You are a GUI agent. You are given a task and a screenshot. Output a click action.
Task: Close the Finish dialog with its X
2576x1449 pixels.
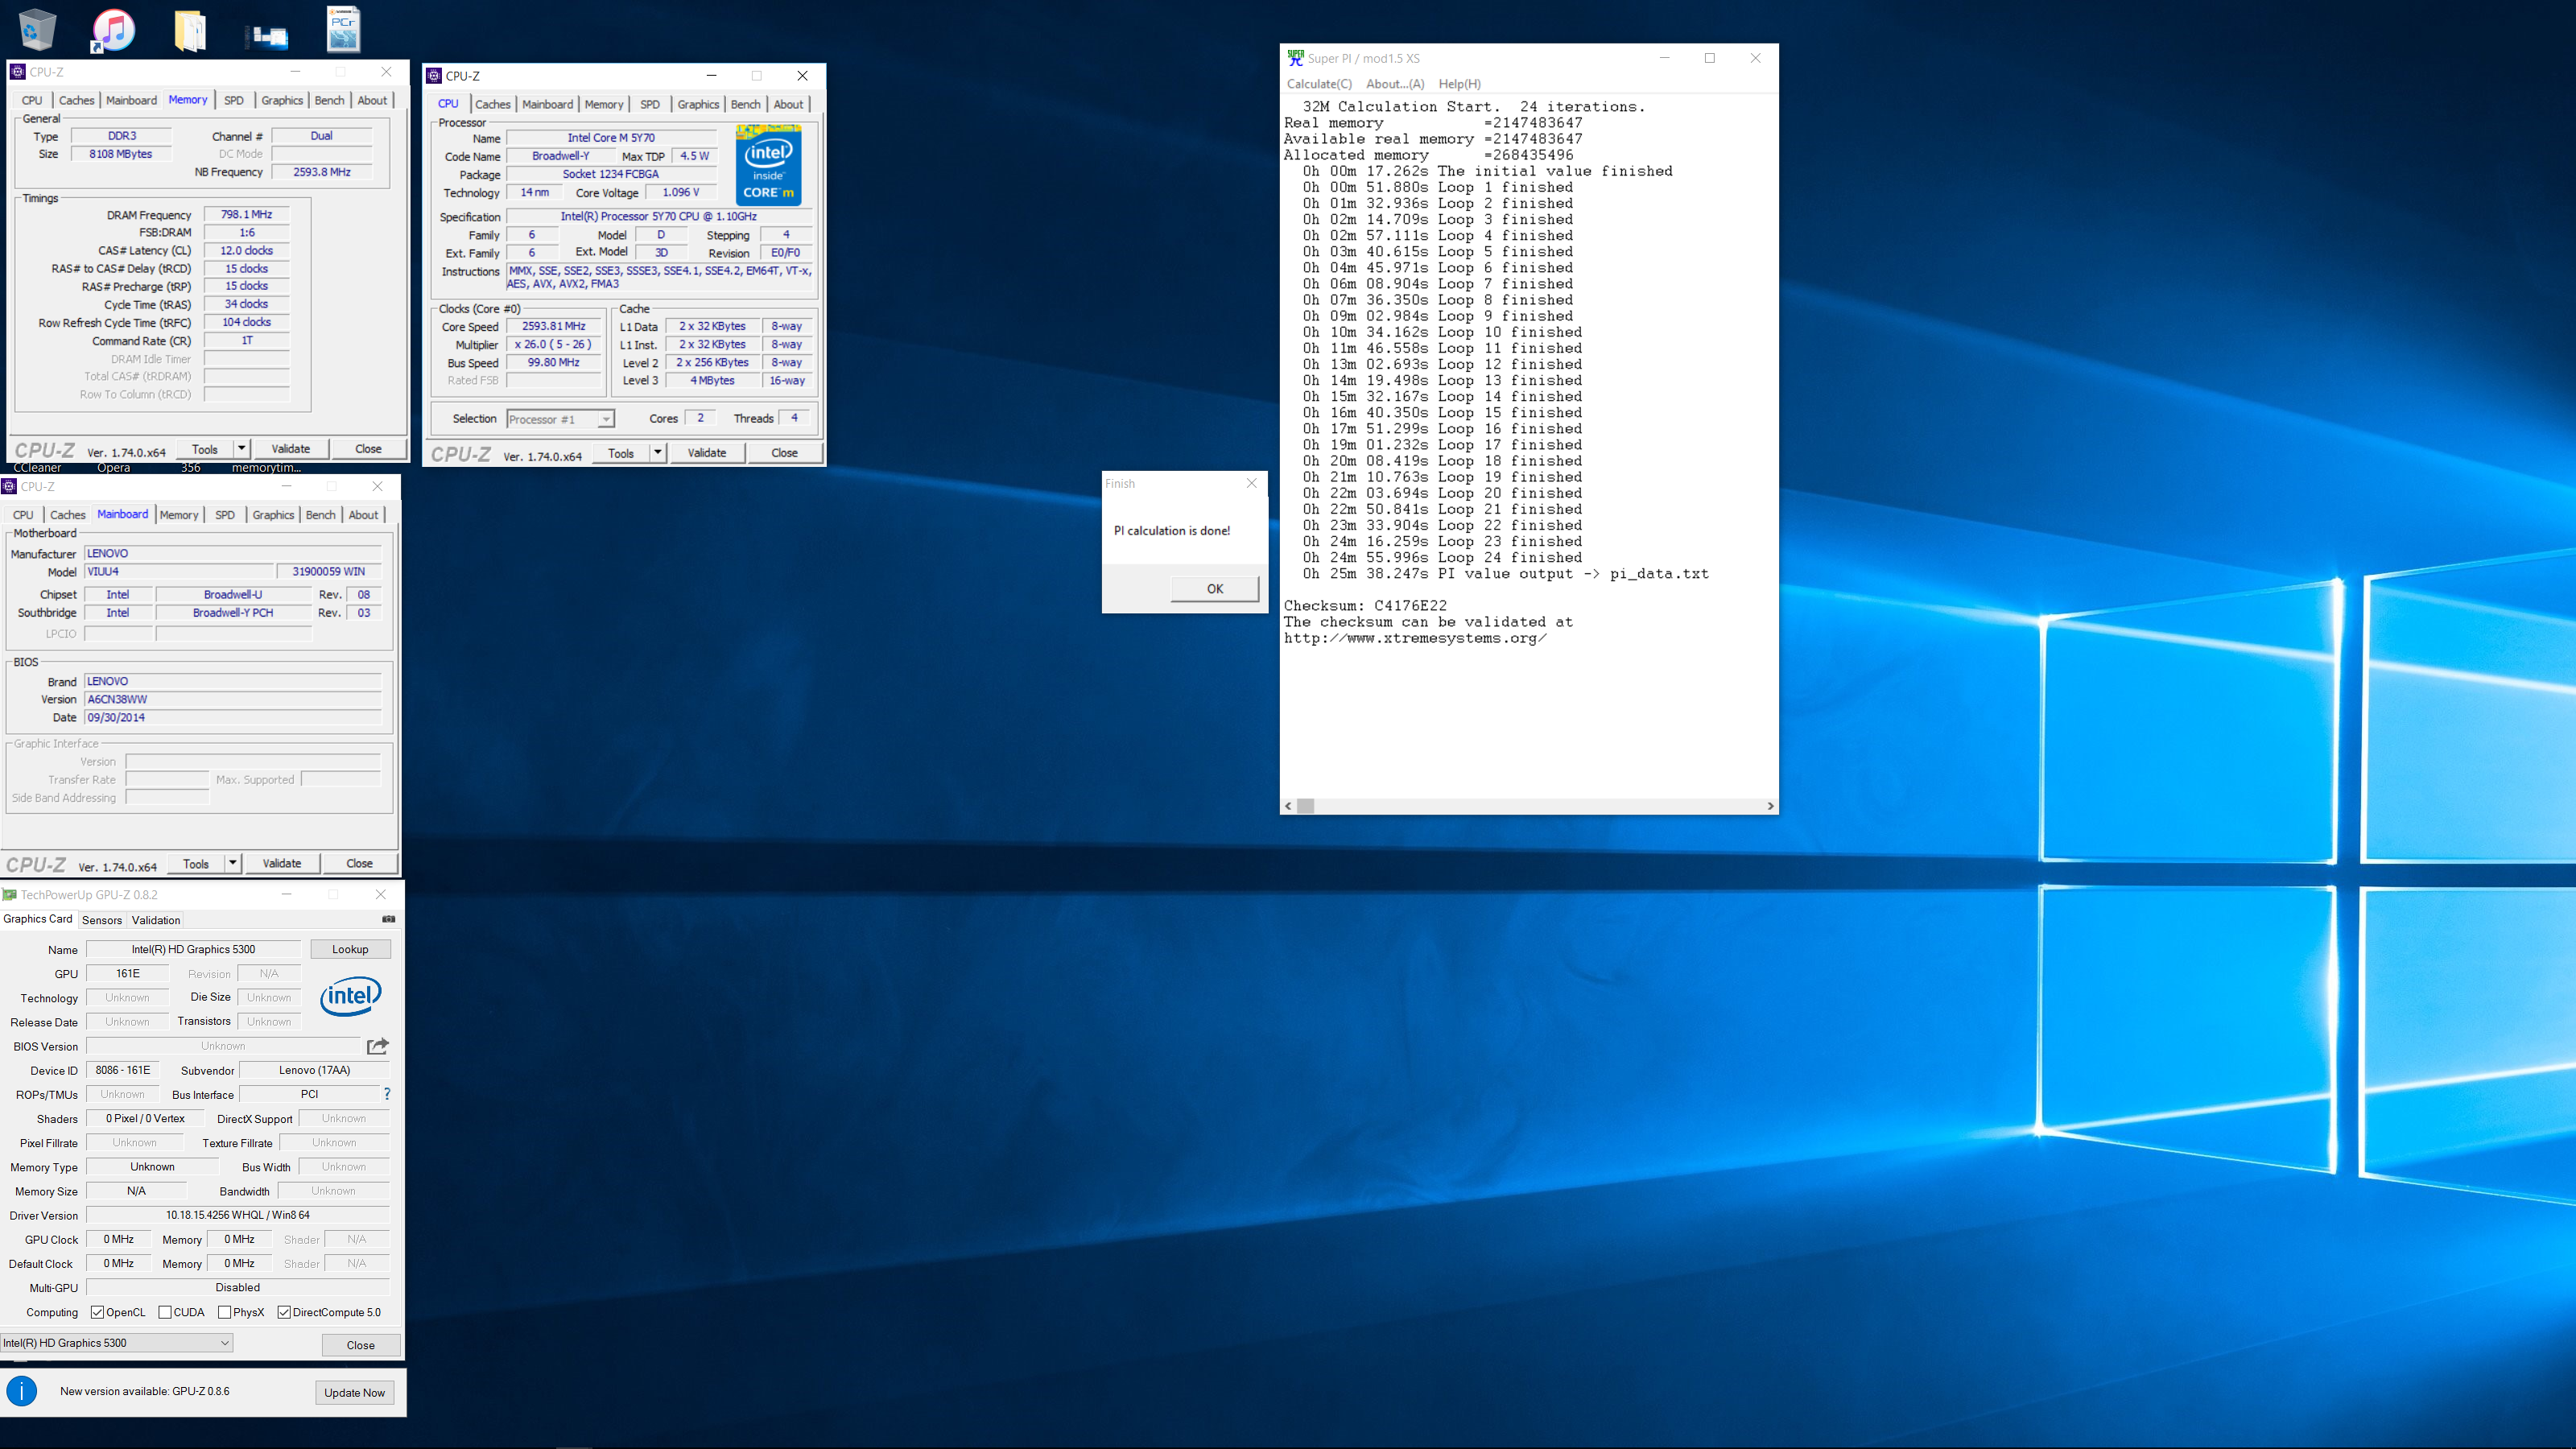[x=1251, y=483]
